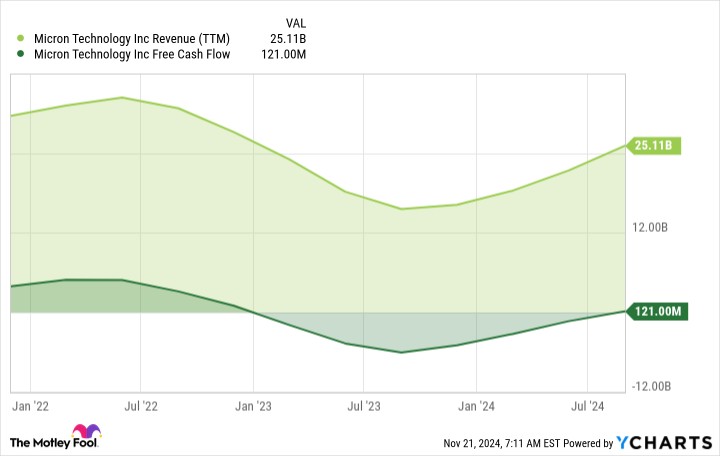
Task: Click the 121.00M free cash flow flag
Action: click(x=658, y=312)
